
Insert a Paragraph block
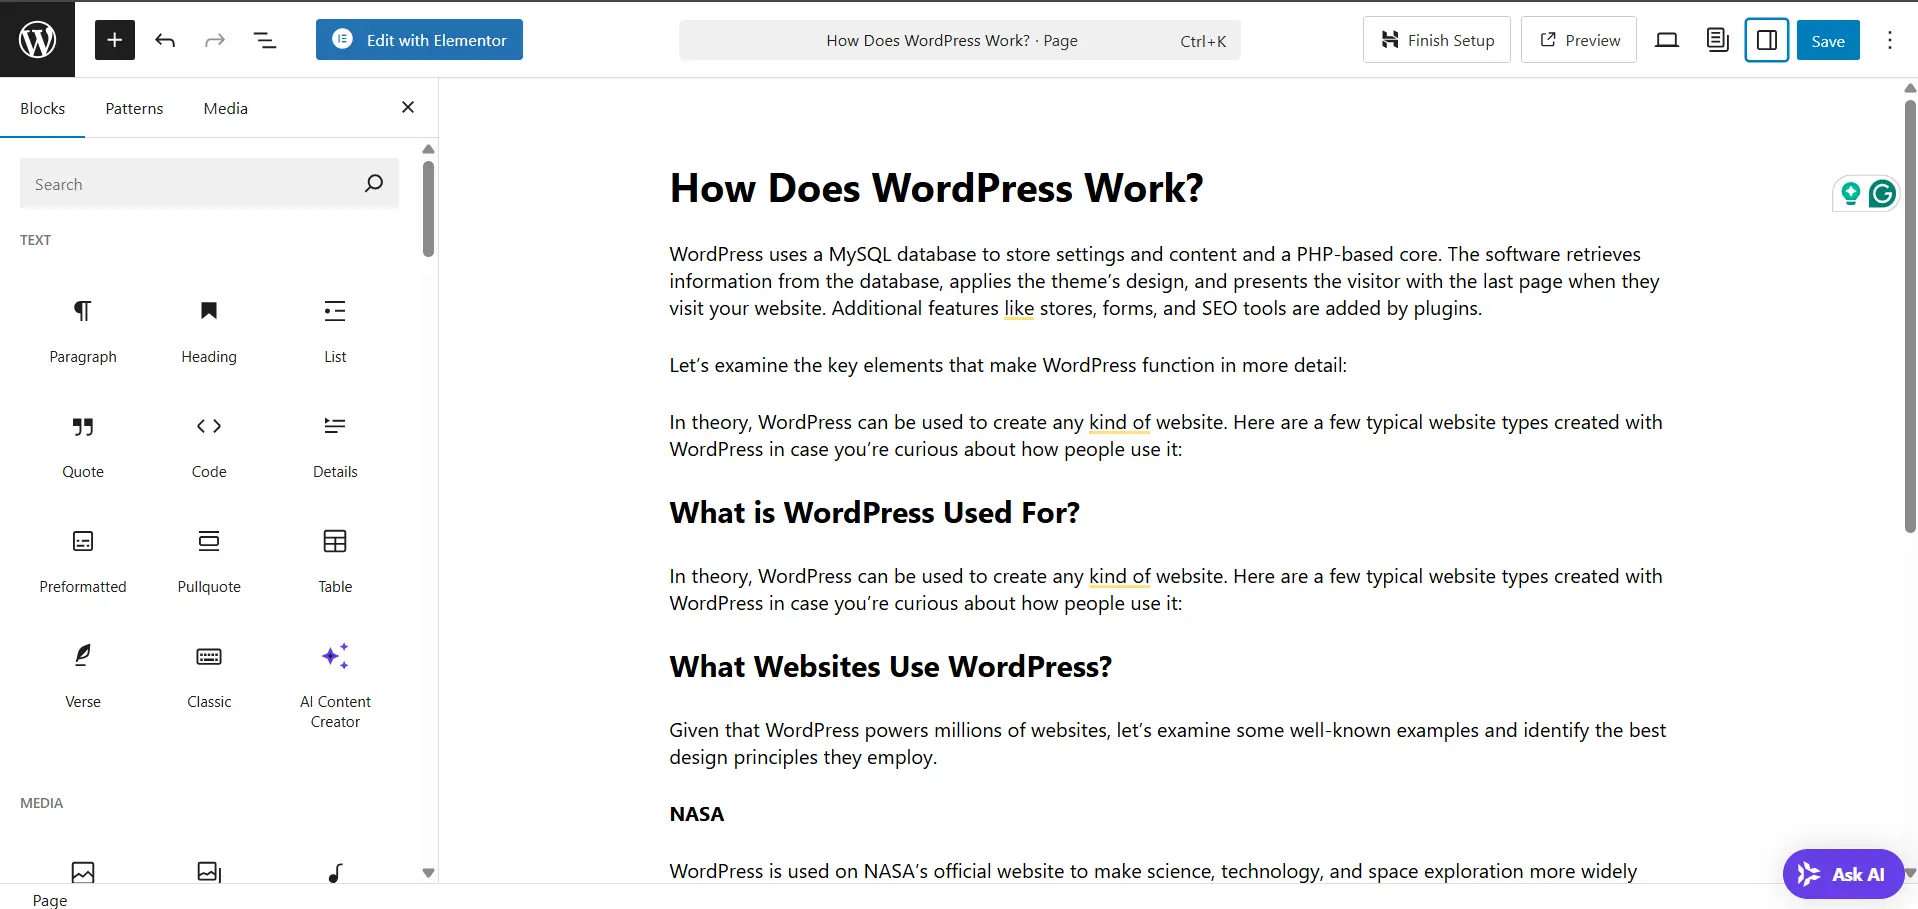point(83,333)
